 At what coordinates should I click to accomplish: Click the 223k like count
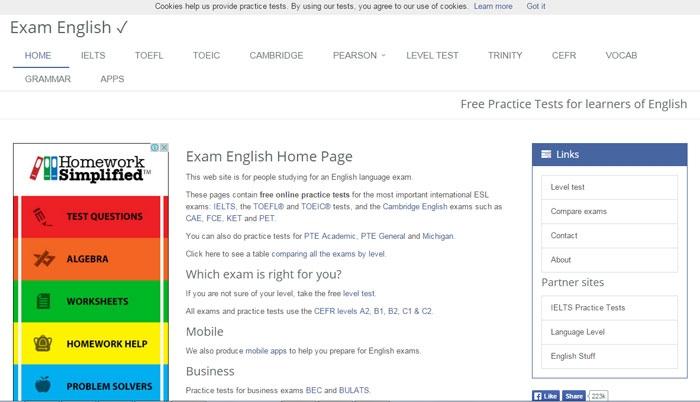598,396
